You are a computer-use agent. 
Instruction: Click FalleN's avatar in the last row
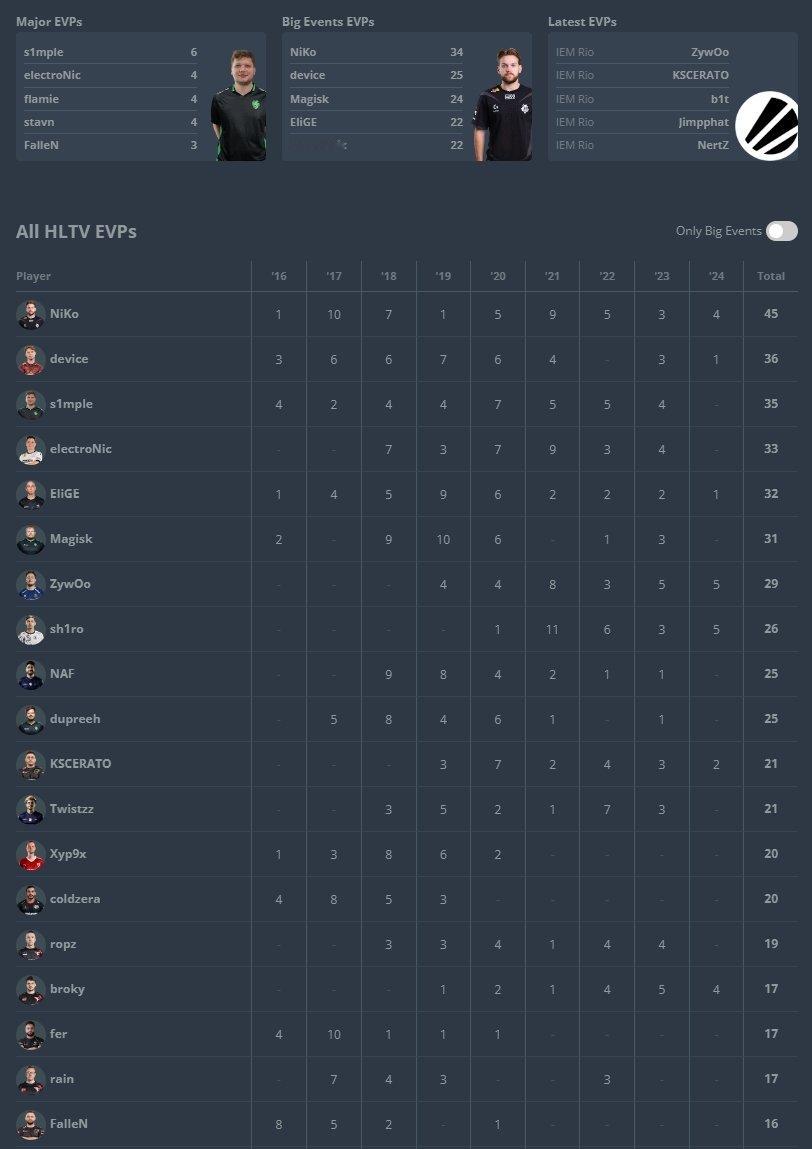31,1125
